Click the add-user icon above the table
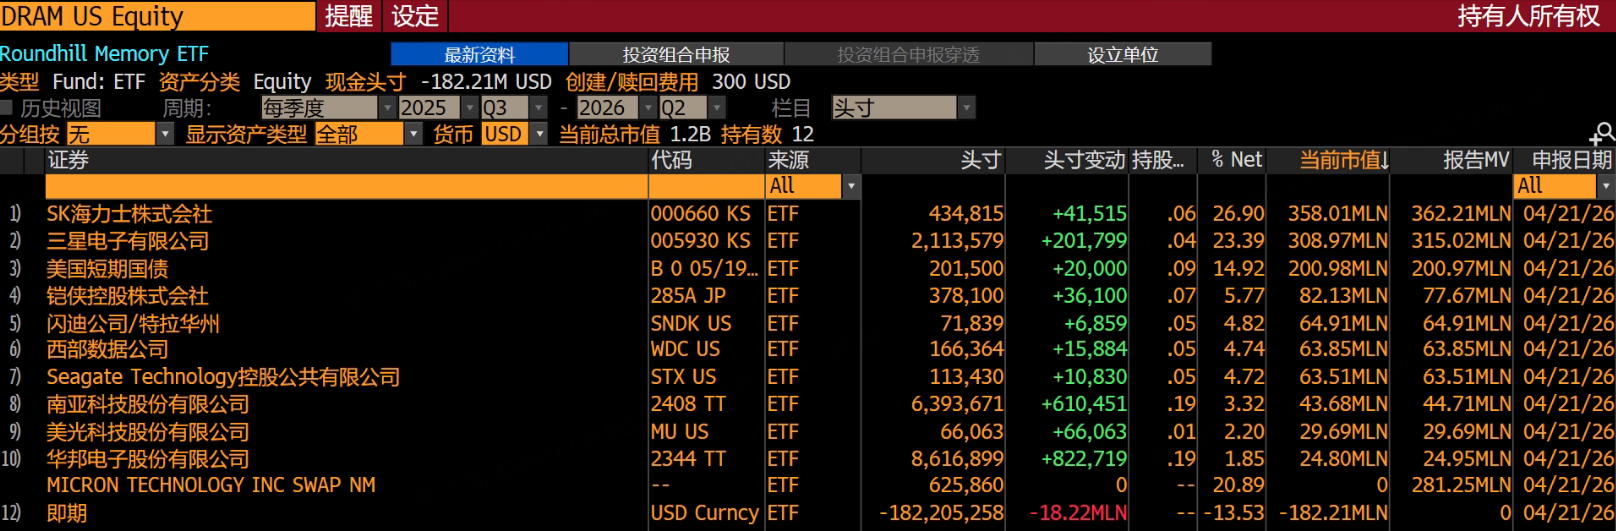This screenshot has width=1616, height=531. [1603, 134]
